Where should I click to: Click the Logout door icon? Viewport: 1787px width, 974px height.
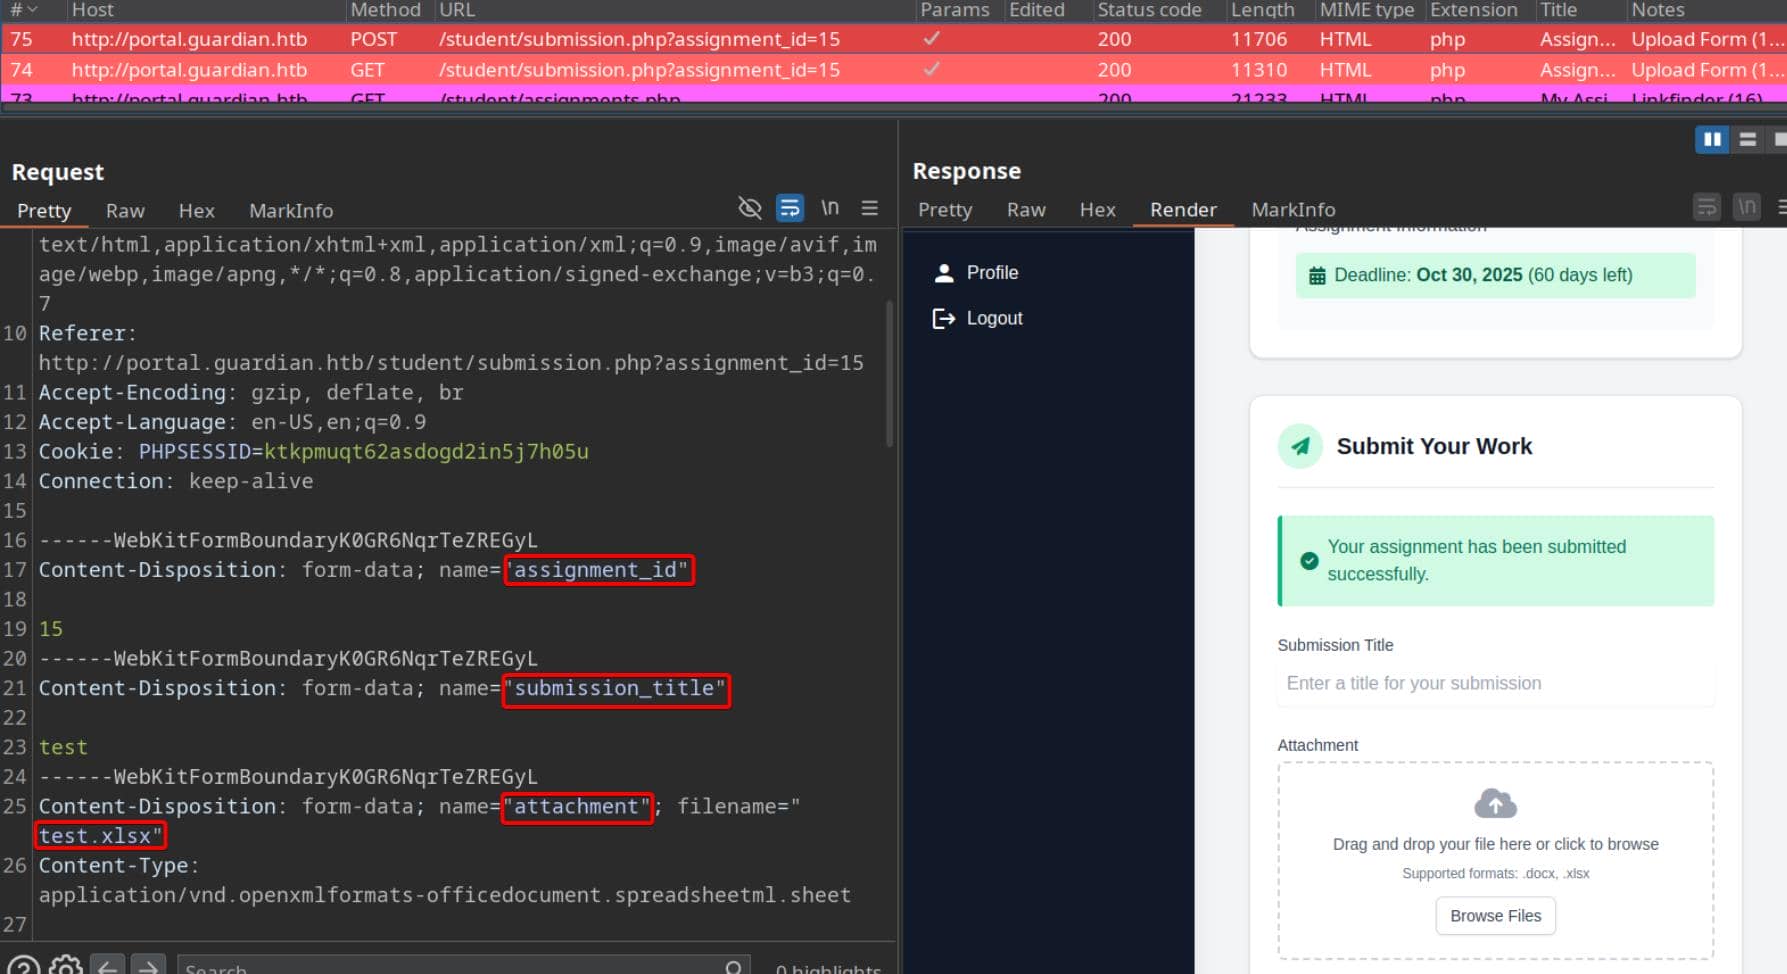coord(944,318)
